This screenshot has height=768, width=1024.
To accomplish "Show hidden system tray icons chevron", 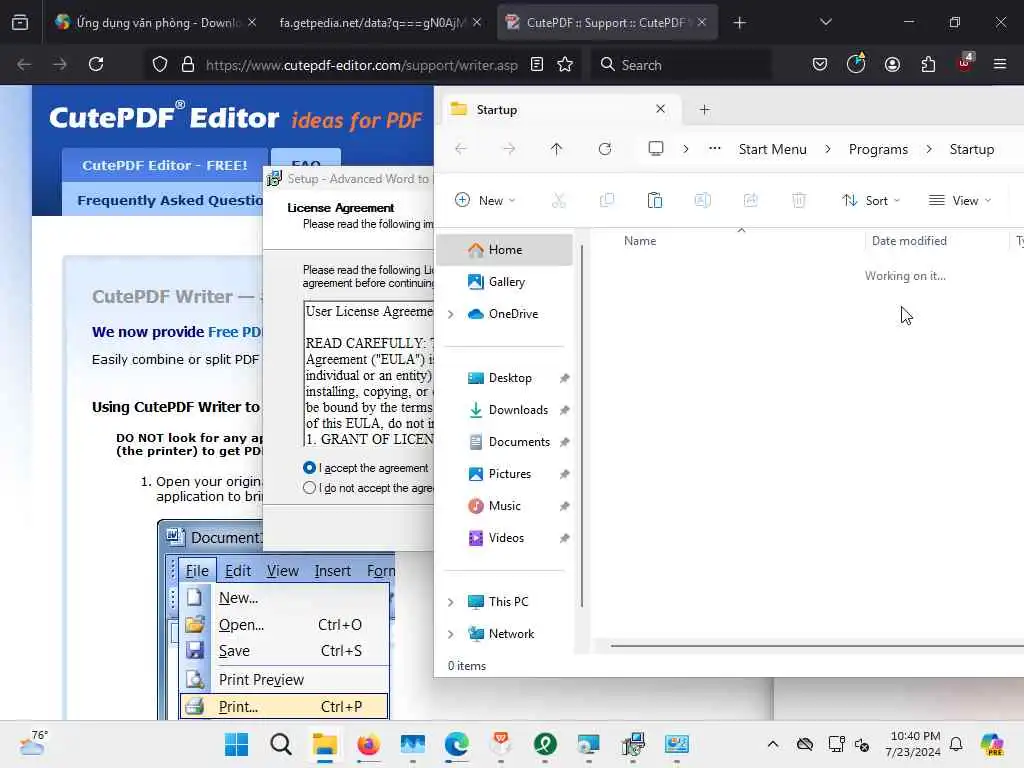I will point(773,744).
